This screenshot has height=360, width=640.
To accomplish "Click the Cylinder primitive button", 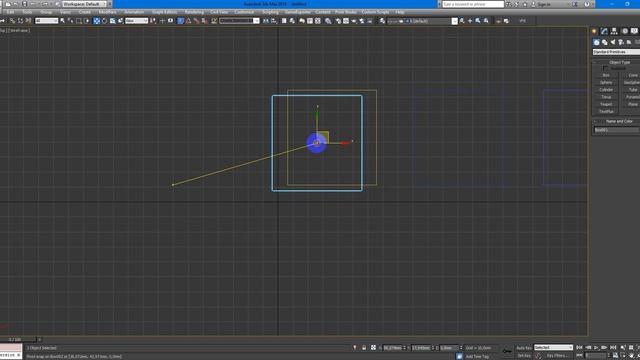I will point(606,90).
